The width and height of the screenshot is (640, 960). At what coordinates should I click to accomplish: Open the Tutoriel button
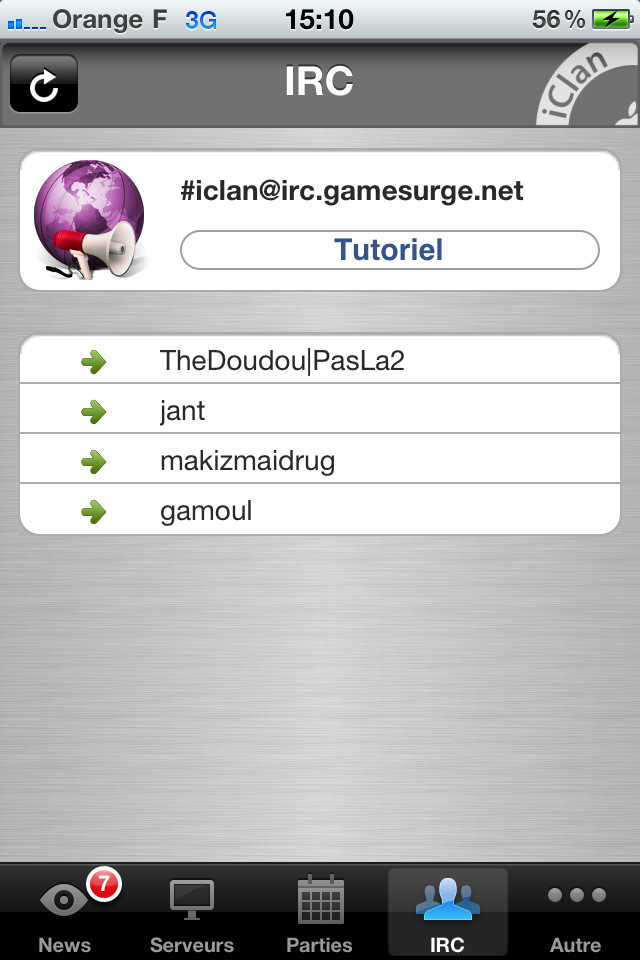390,250
